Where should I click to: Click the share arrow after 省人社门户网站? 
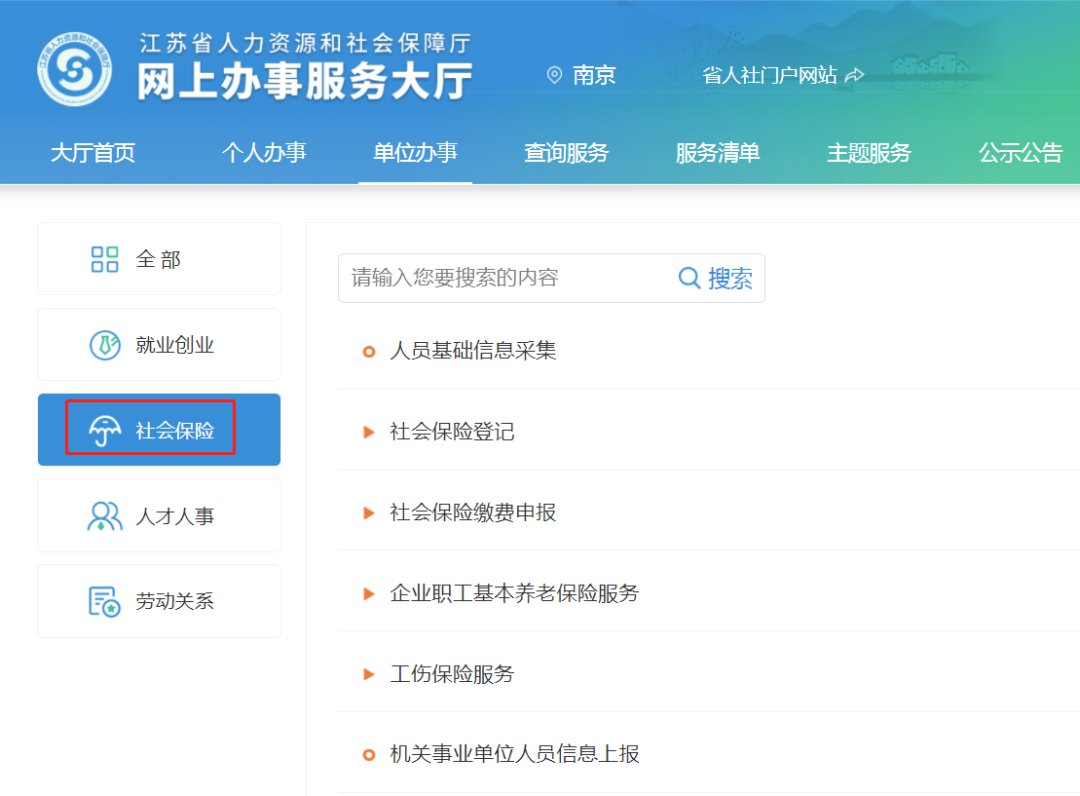pos(854,76)
